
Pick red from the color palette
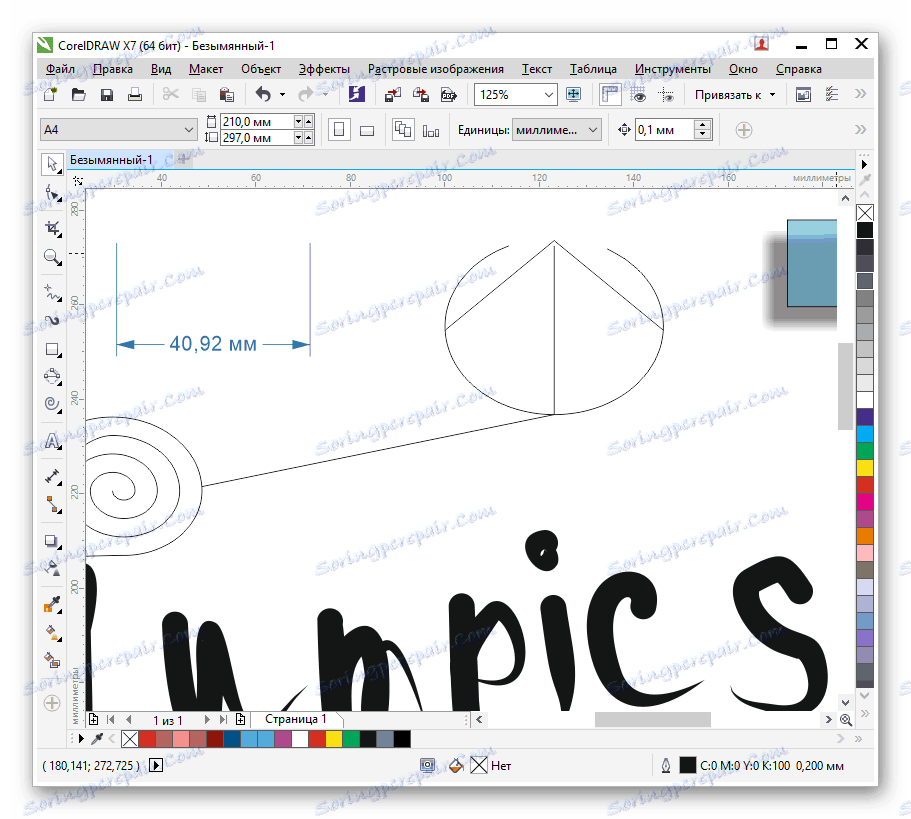[145, 739]
